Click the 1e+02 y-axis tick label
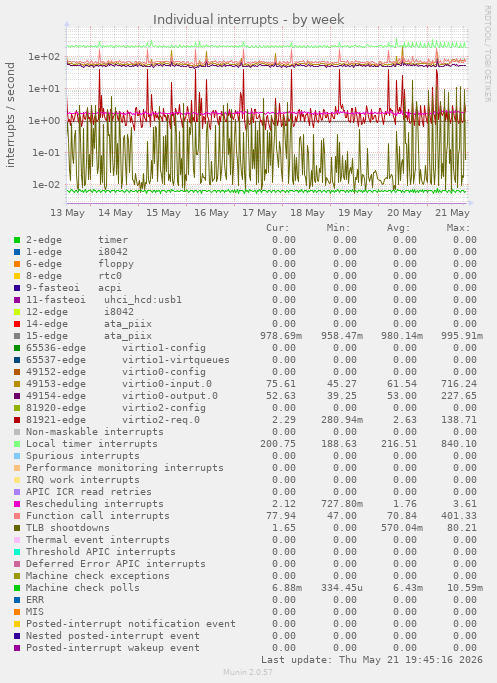 click(x=44, y=57)
